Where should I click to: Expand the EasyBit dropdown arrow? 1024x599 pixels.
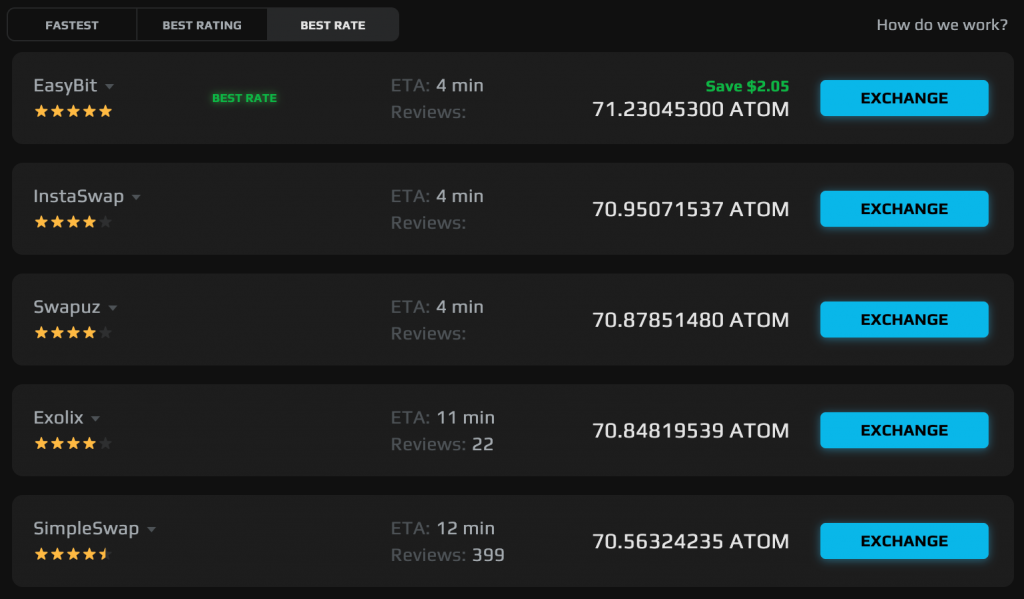tap(110, 86)
